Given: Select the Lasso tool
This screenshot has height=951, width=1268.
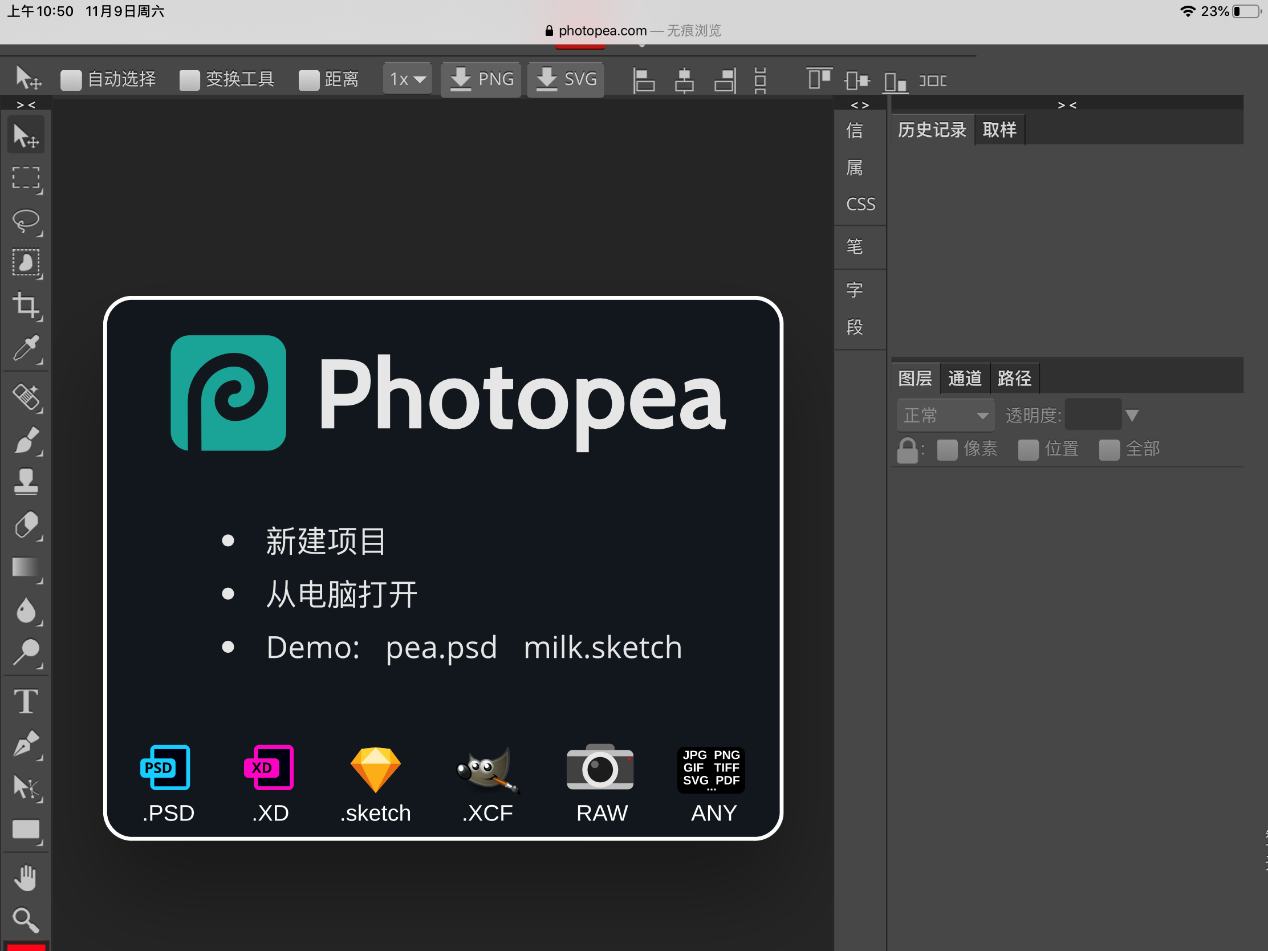Looking at the screenshot, I should click(x=26, y=221).
